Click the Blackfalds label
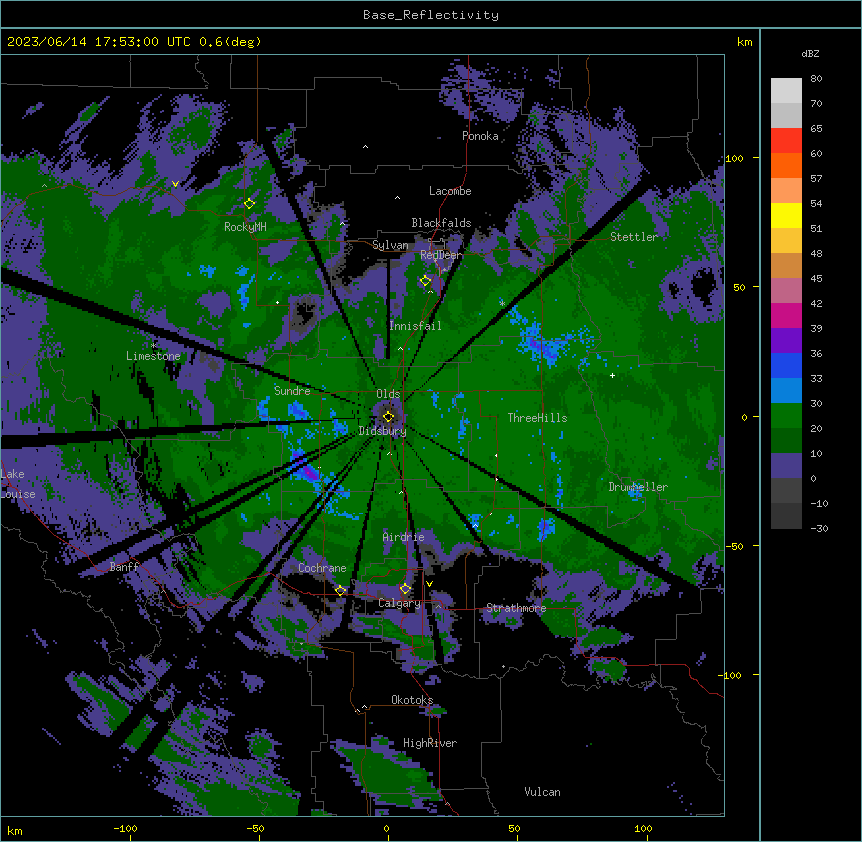 (441, 223)
